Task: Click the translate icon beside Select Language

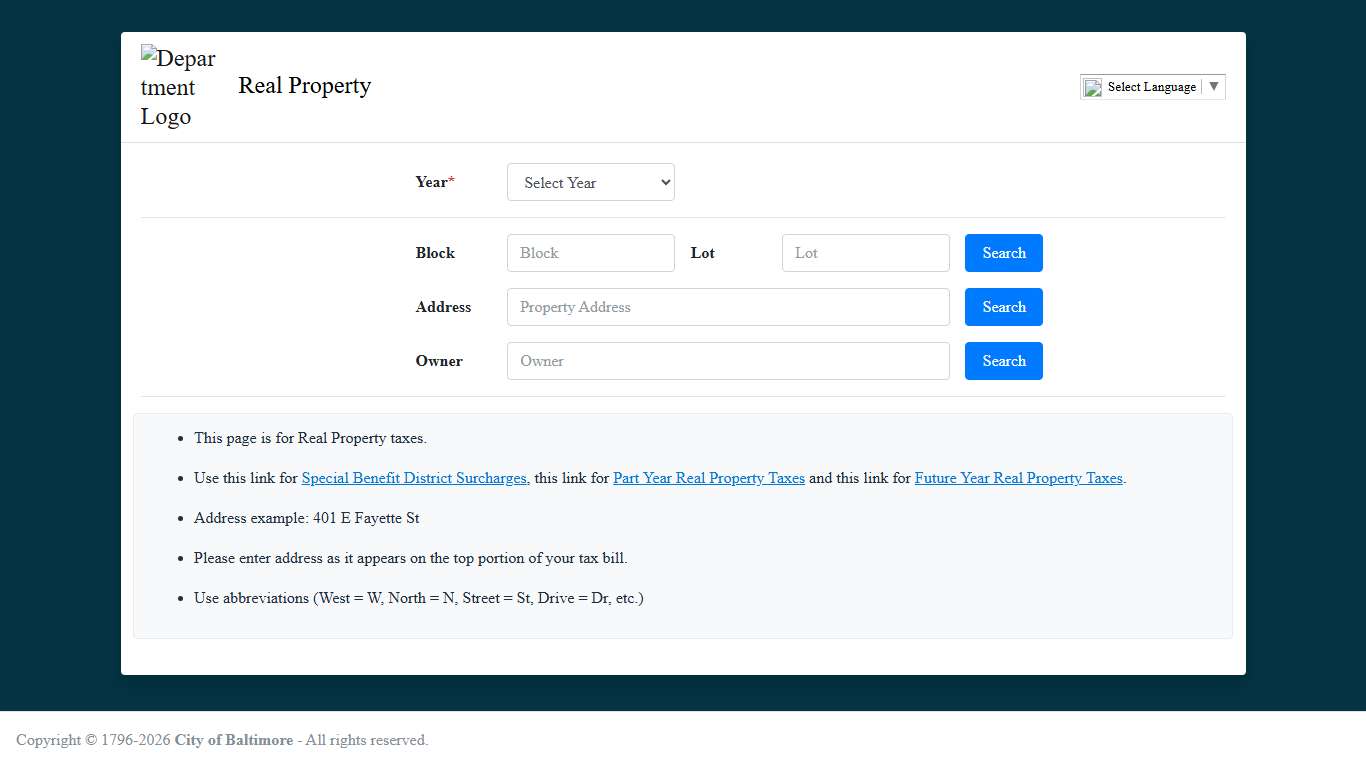Action: [1093, 88]
